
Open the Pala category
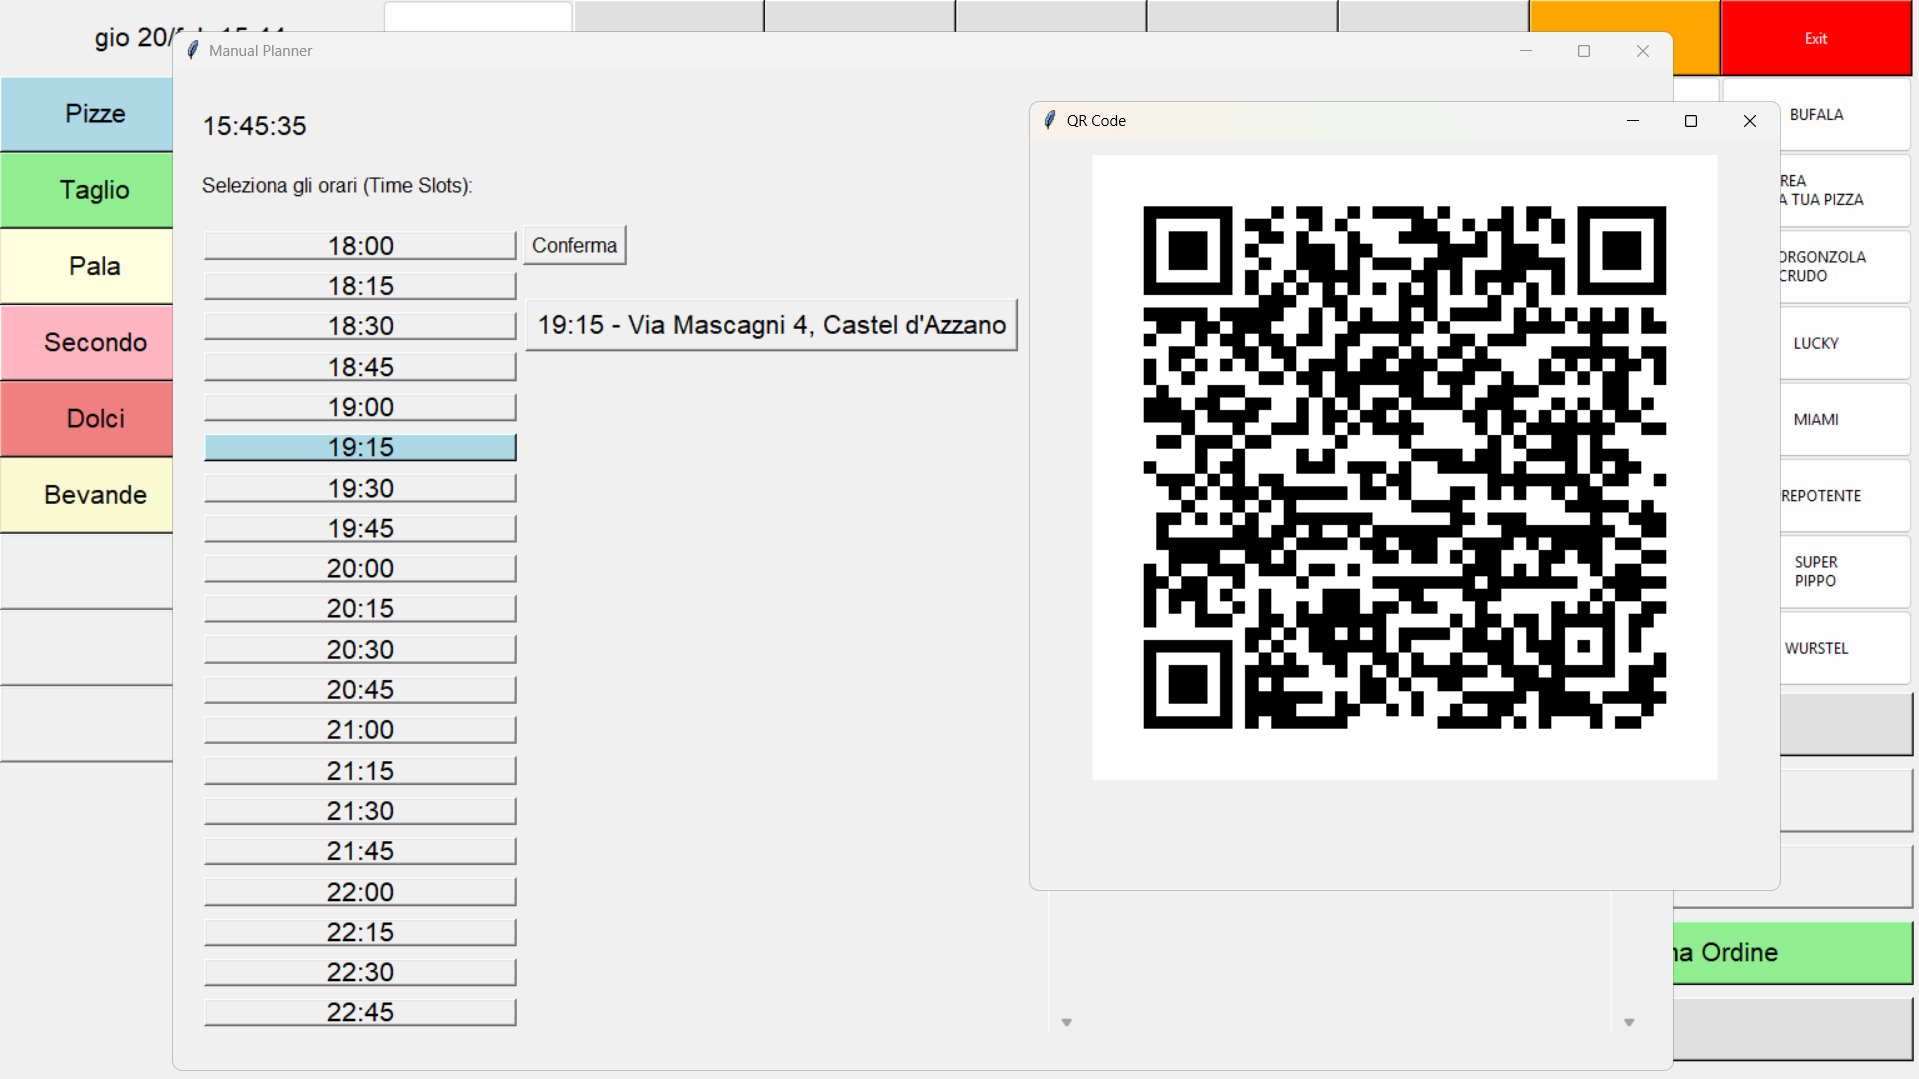pyautogui.click(x=87, y=266)
